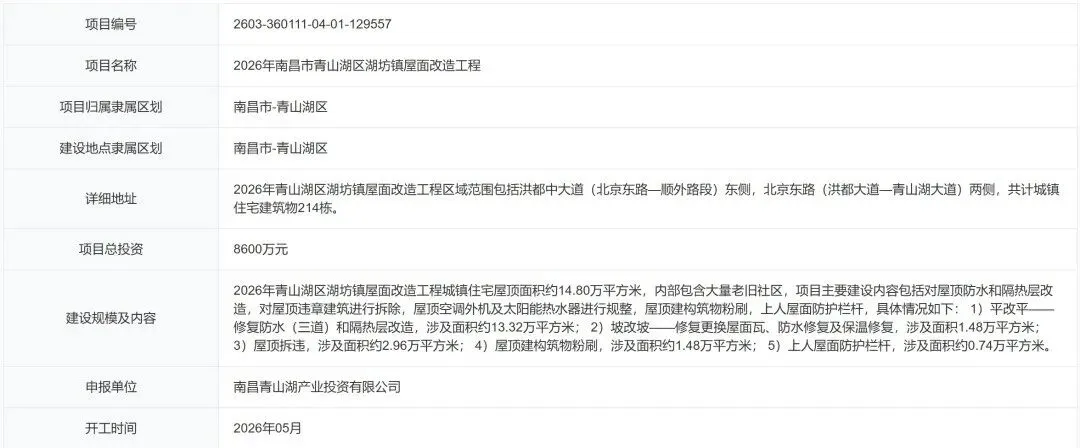Screen dimensions: 1080x448
Task: Click the investment value 8600万元
Action: (261, 250)
